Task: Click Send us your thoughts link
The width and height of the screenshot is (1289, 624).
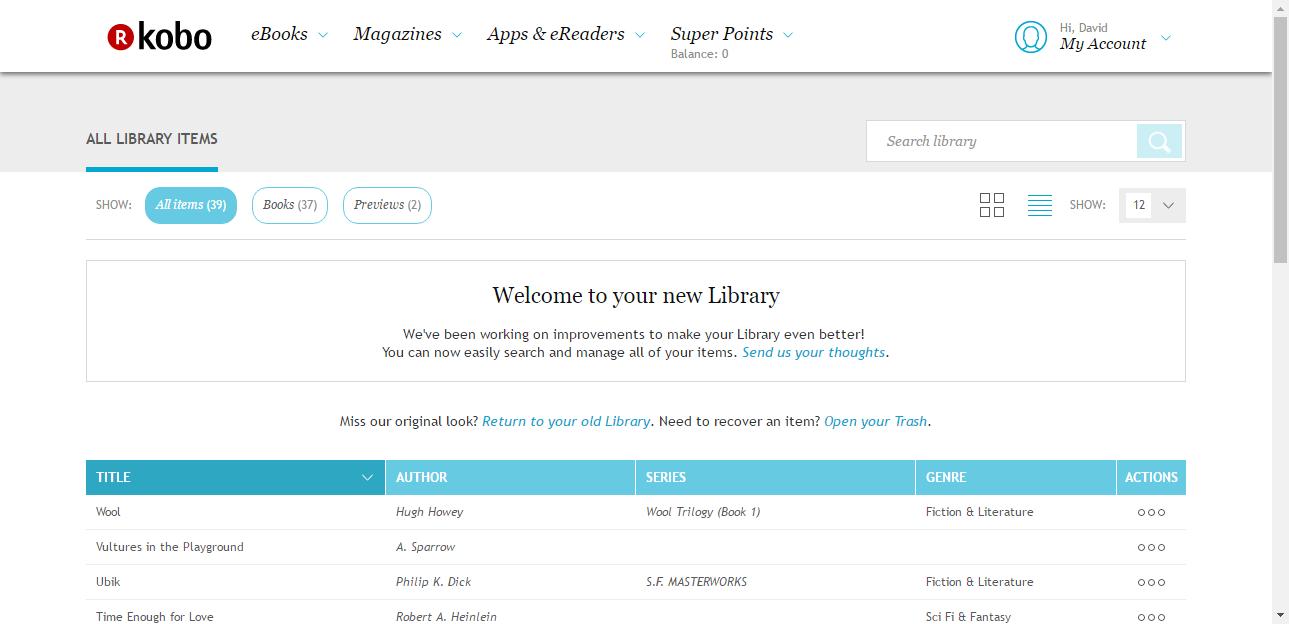Action: (813, 352)
